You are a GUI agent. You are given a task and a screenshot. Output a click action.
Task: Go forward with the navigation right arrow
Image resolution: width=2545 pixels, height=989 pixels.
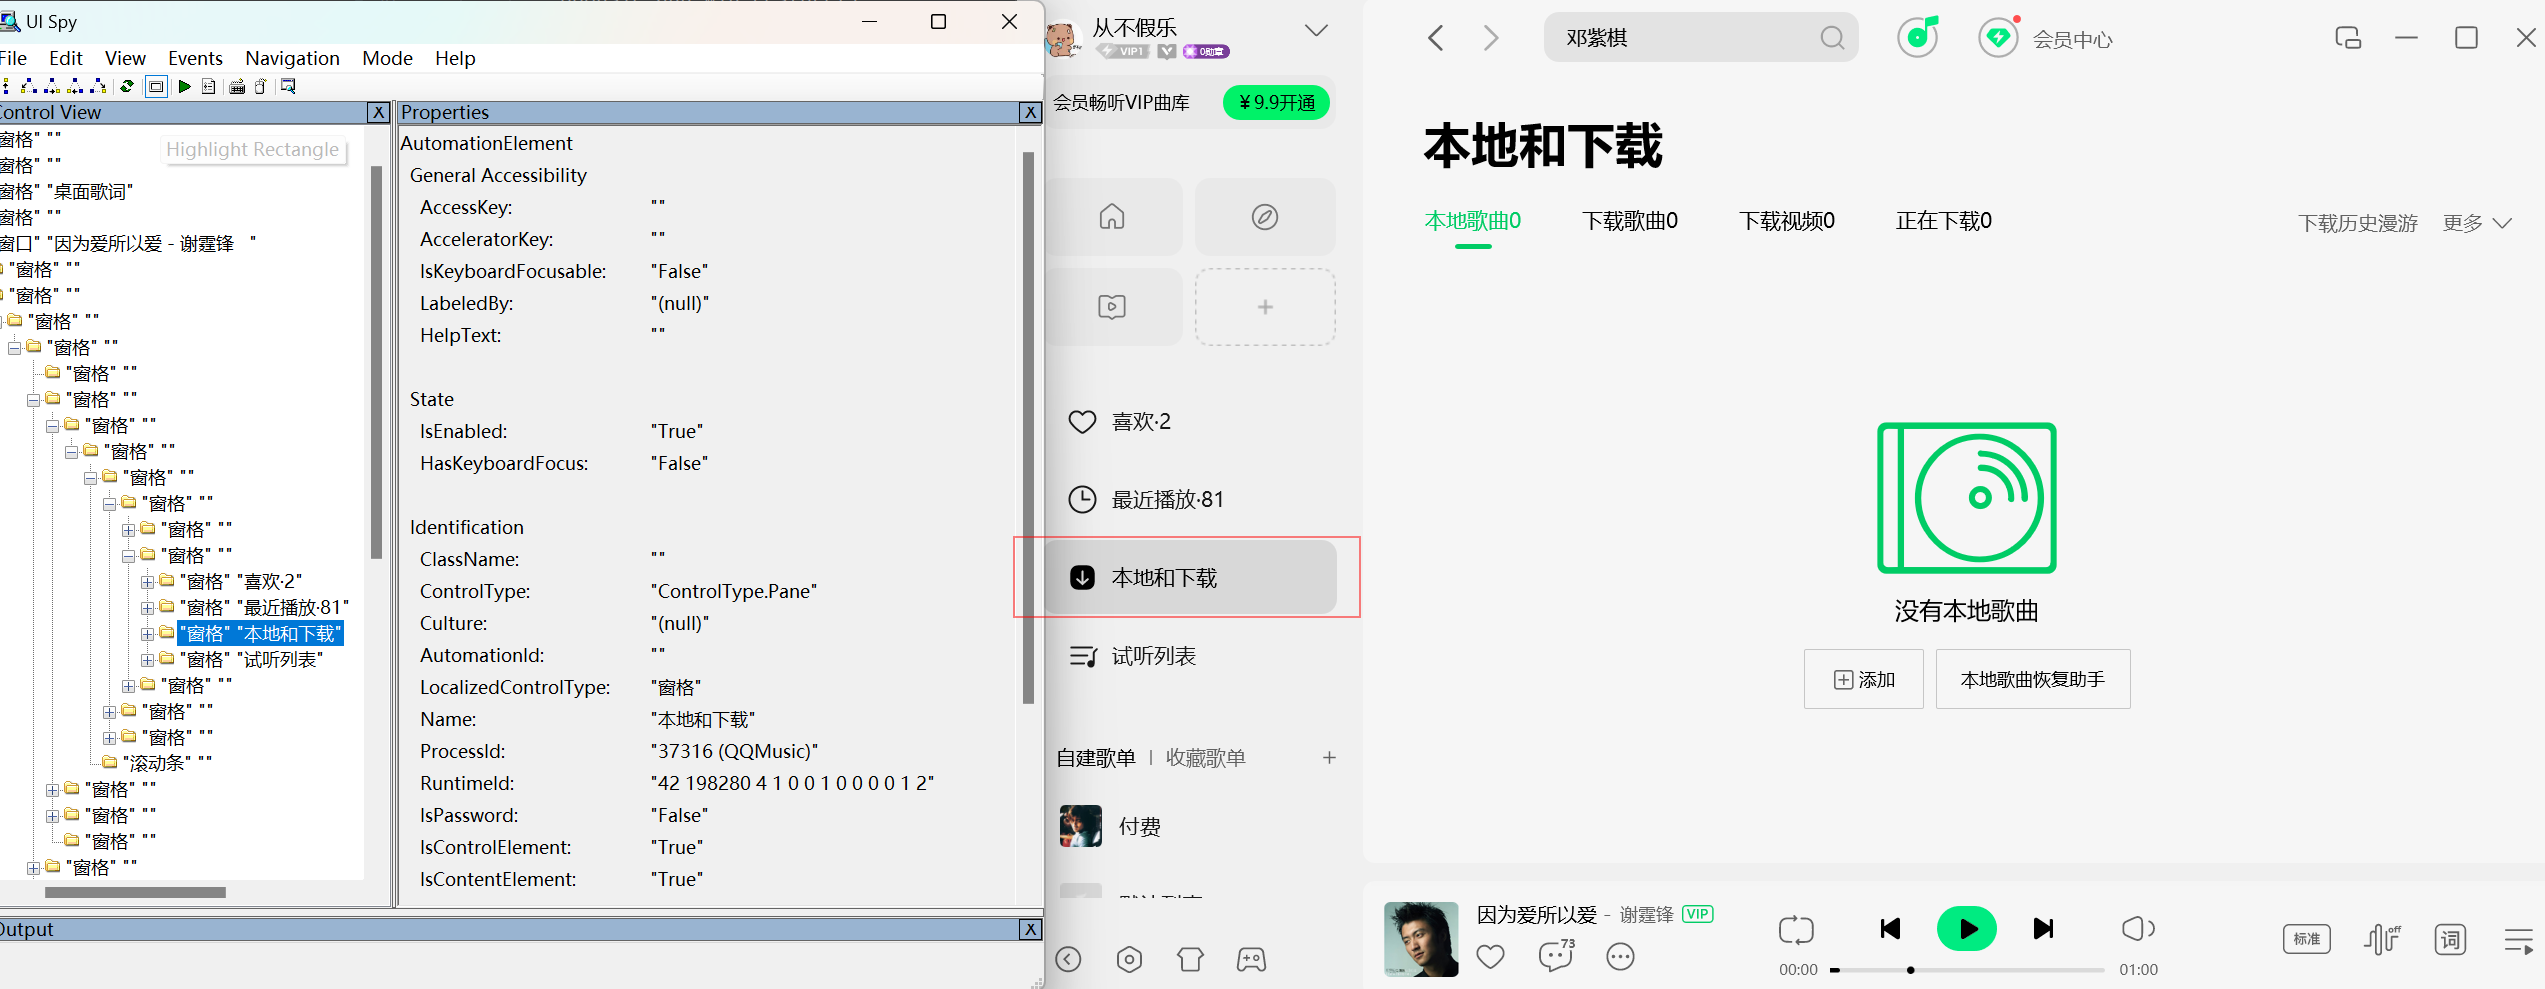pyautogui.click(x=1491, y=38)
